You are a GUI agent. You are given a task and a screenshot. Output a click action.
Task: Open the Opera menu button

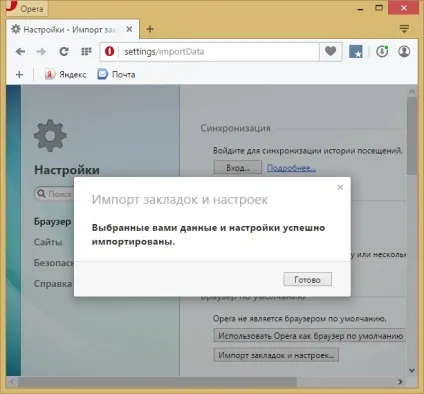(27, 8)
